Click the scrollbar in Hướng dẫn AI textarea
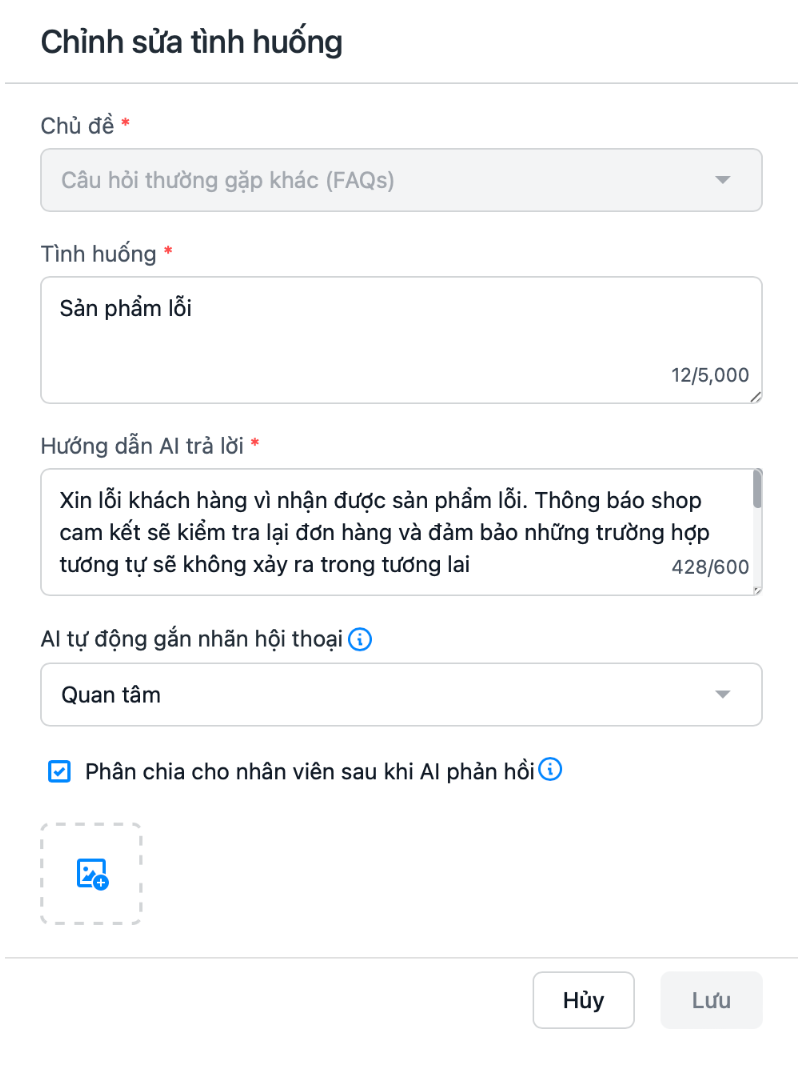 coord(757,490)
